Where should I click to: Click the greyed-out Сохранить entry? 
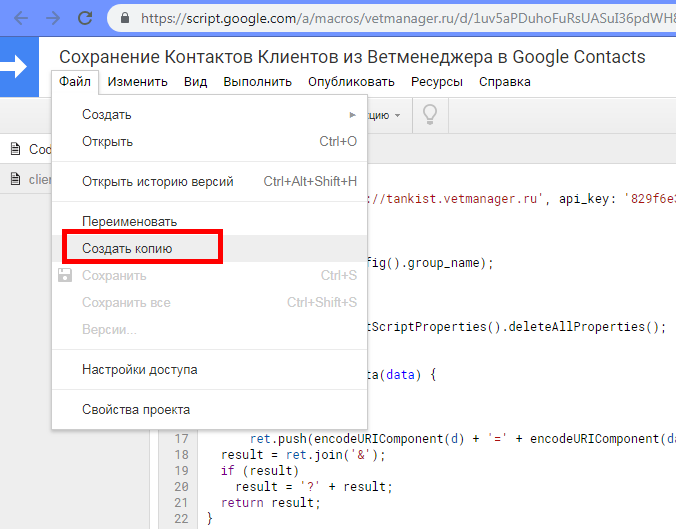(210, 275)
